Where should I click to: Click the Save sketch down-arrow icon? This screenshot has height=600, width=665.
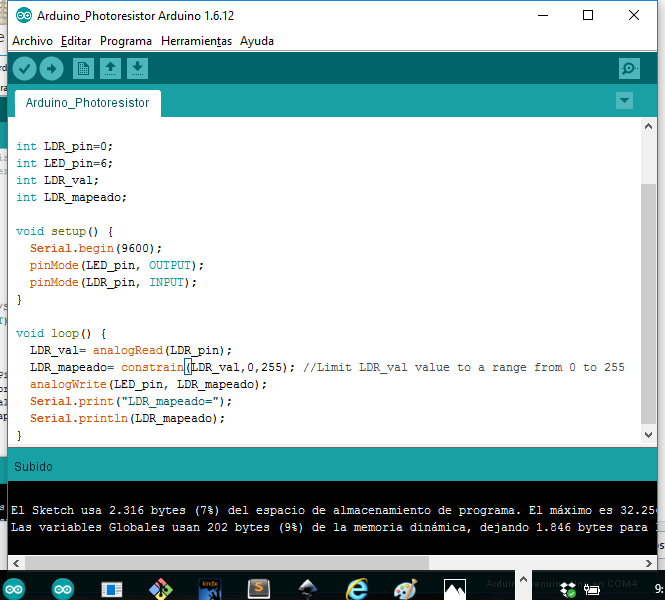point(137,69)
